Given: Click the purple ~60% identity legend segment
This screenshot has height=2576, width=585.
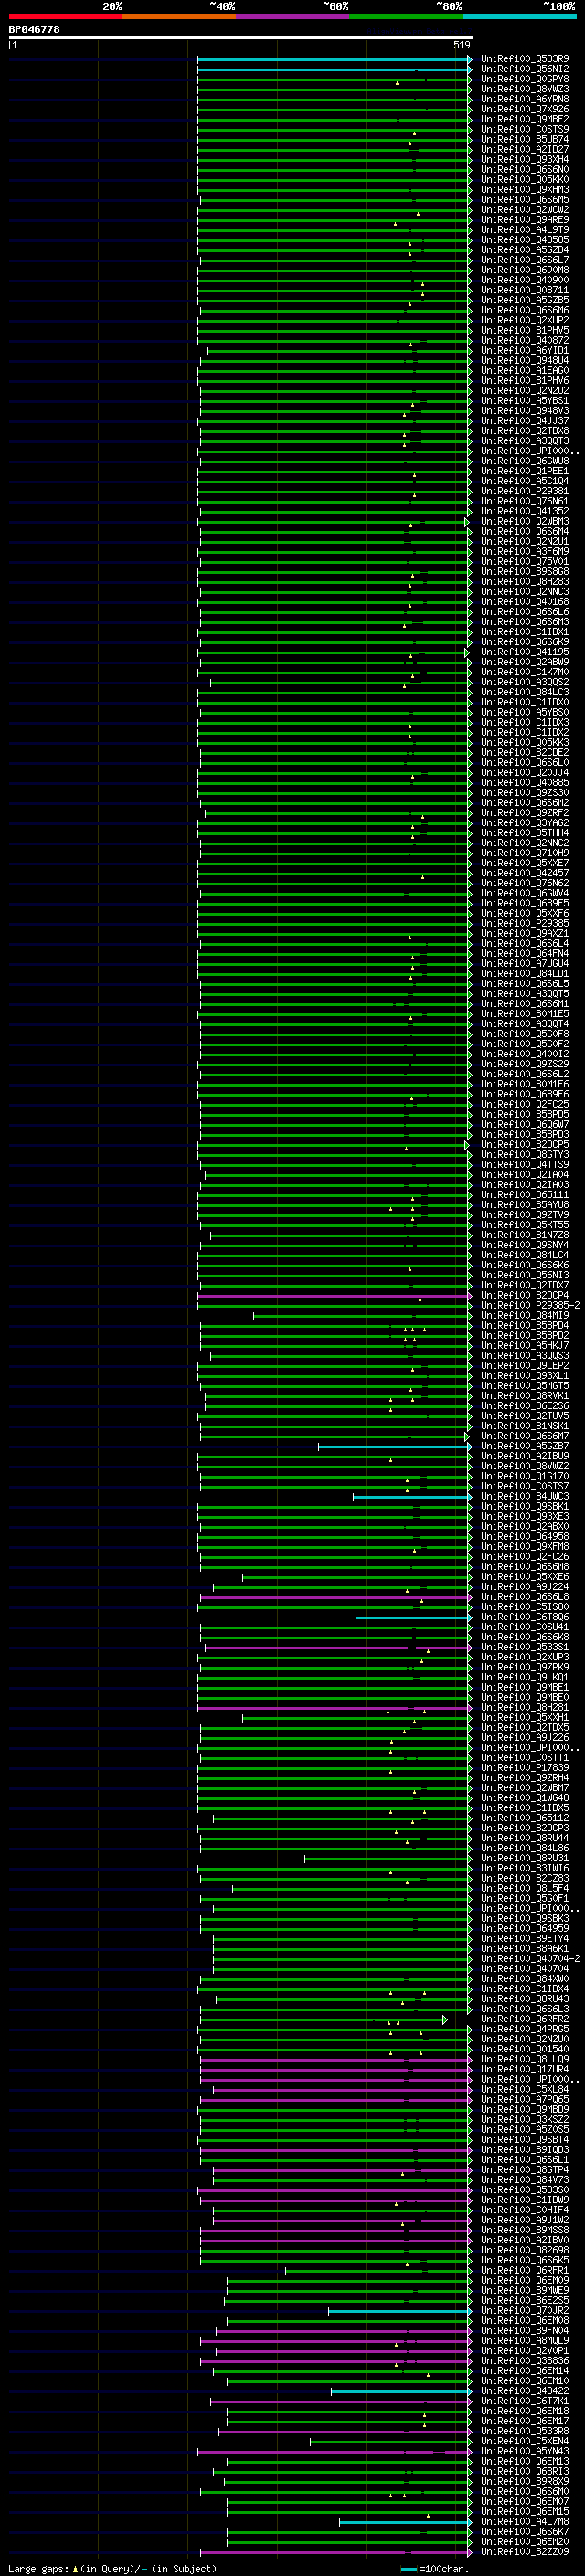Looking at the screenshot, I should click(293, 17).
